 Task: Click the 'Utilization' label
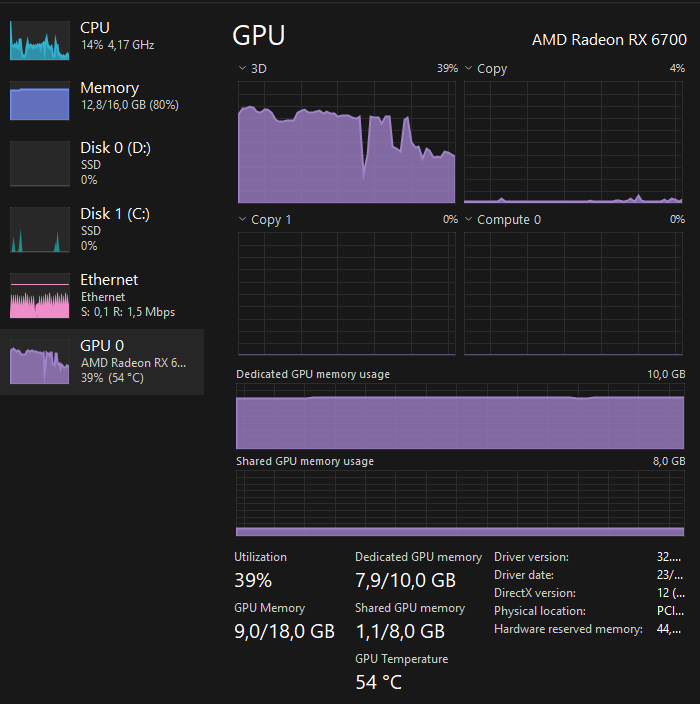(x=260, y=557)
